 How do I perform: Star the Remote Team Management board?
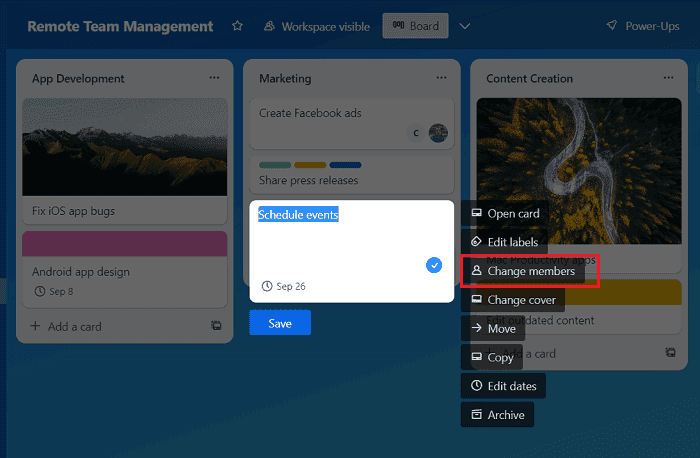[x=237, y=26]
